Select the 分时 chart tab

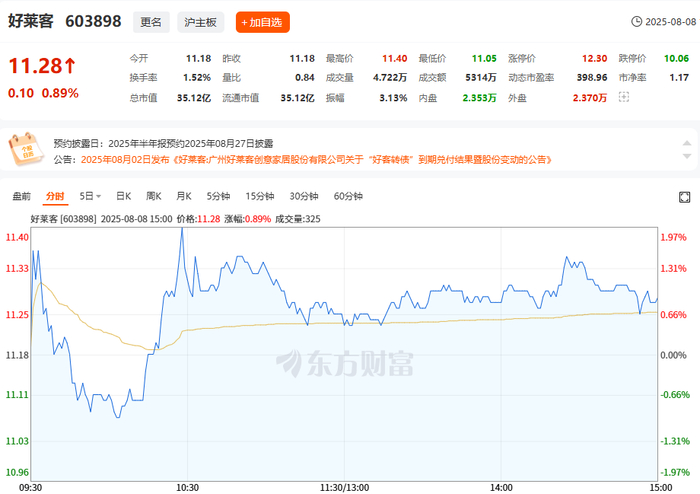click(55, 196)
